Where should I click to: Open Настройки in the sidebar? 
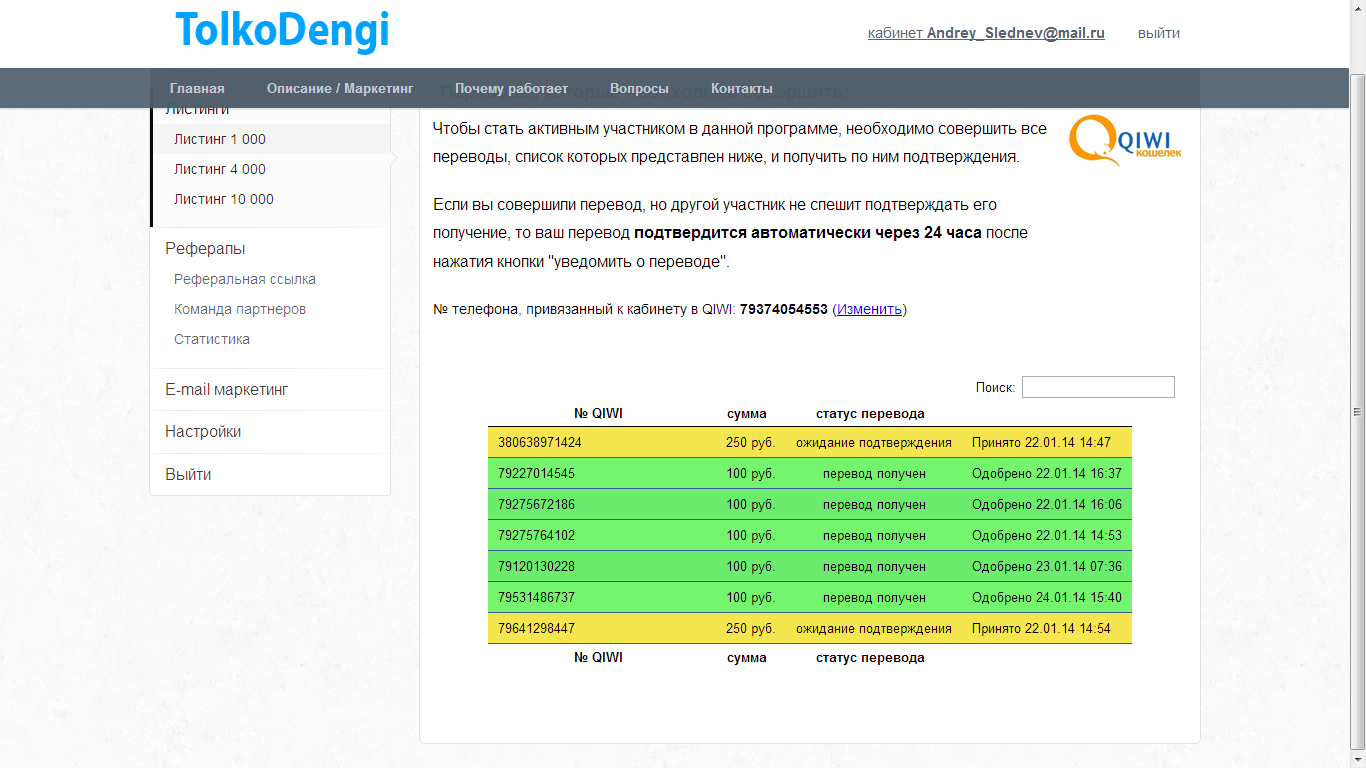(203, 431)
